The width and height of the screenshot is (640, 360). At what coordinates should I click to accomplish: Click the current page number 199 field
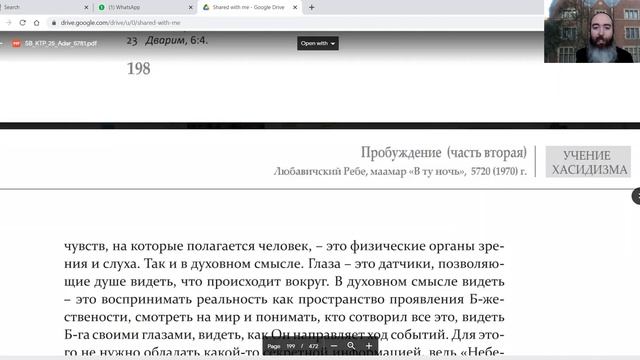click(x=291, y=346)
